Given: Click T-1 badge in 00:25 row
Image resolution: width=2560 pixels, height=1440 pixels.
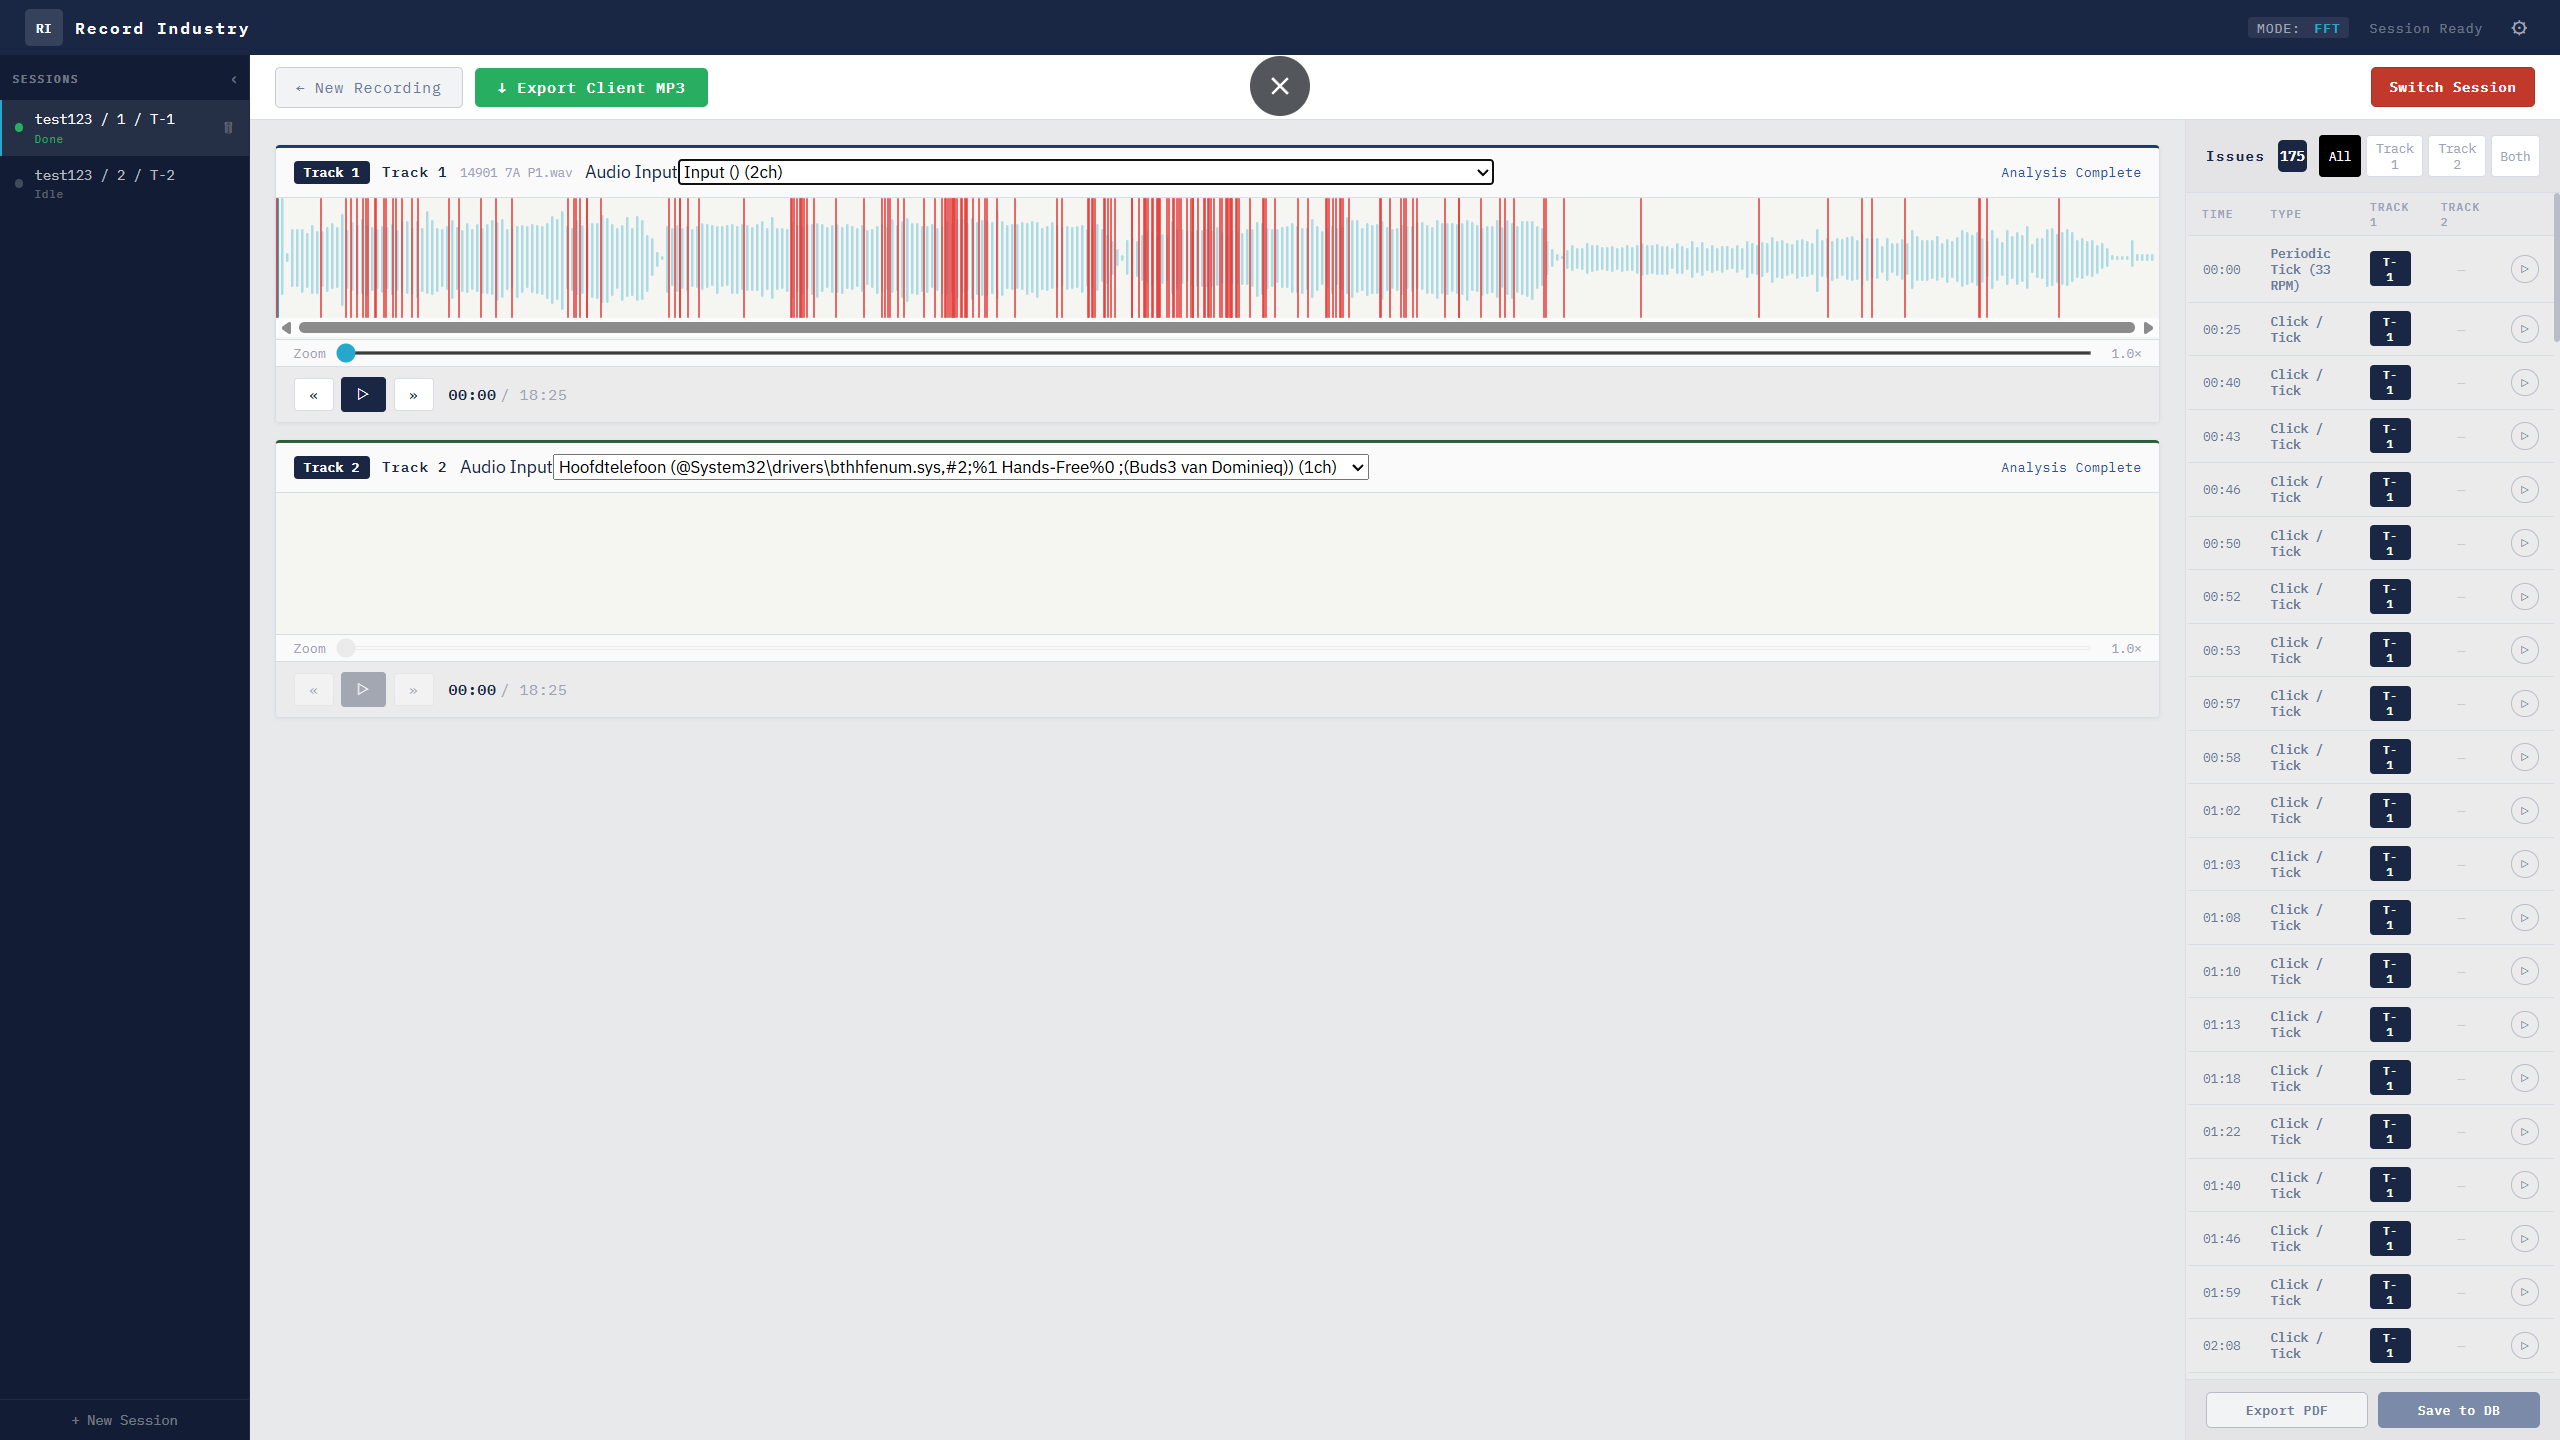Looking at the screenshot, I should [2390, 329].
